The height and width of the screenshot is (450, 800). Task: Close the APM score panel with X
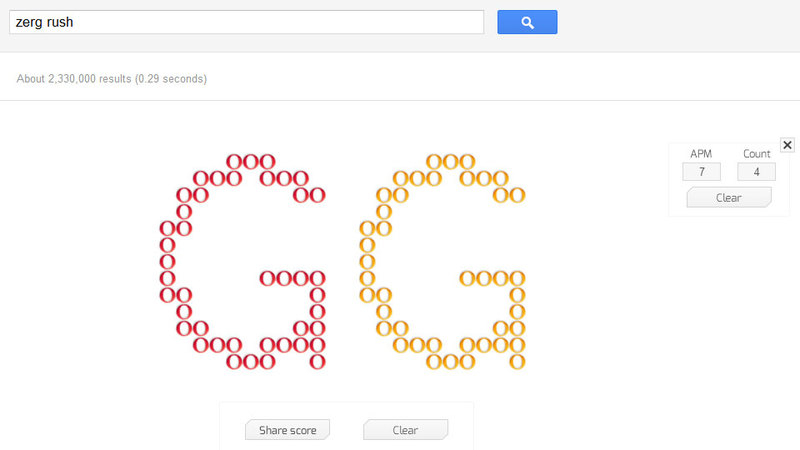(787, 145)
